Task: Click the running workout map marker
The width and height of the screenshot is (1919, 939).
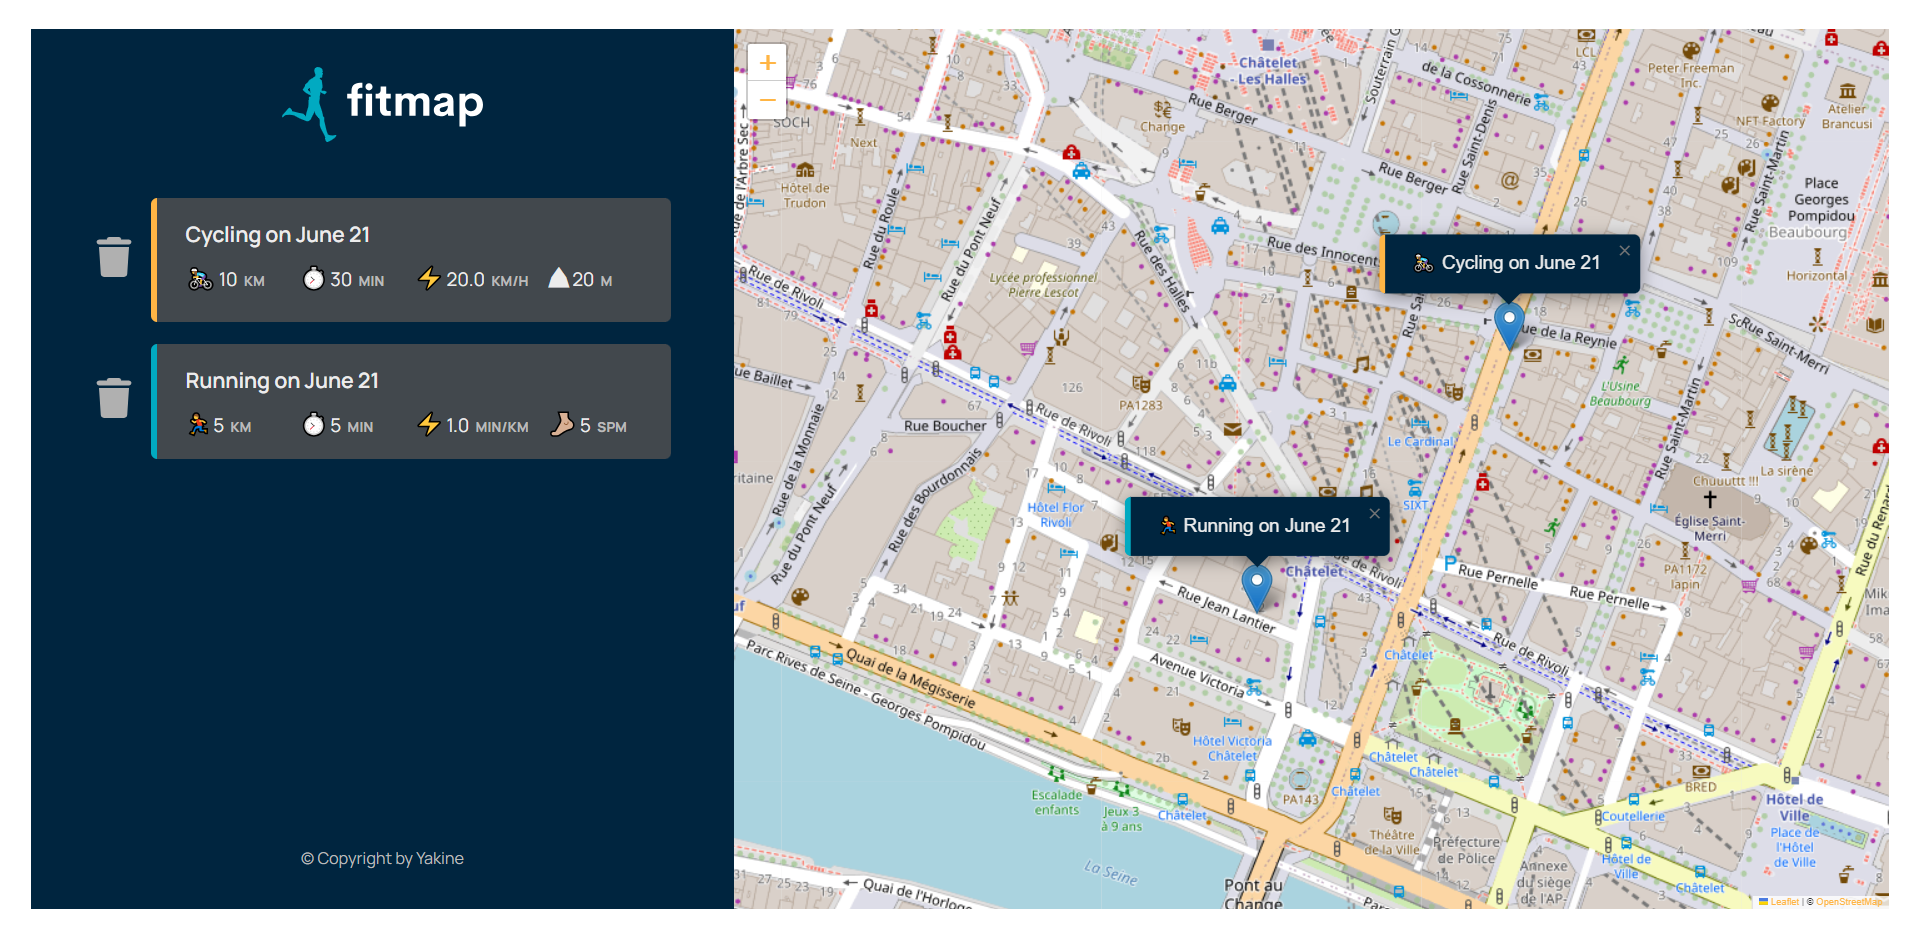Action: [1256, 587]
